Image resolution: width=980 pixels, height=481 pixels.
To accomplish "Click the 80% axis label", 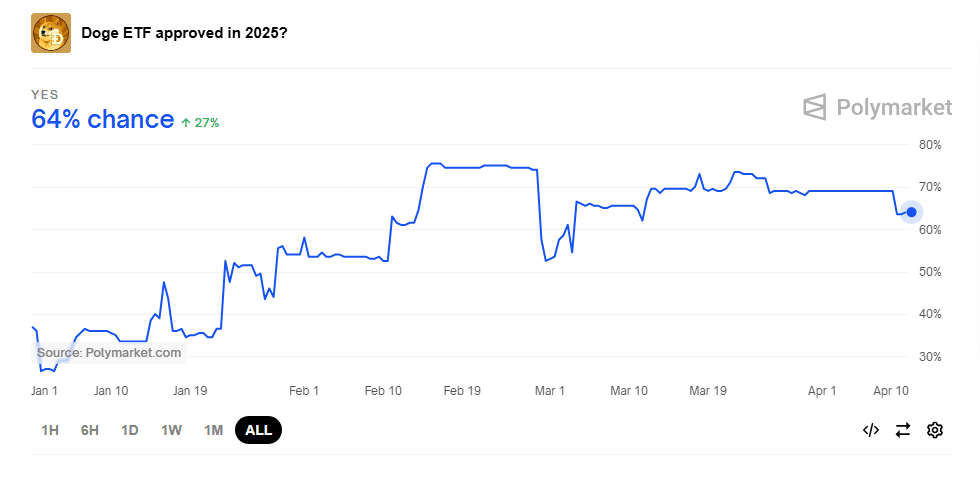I will tap(930, 145).
